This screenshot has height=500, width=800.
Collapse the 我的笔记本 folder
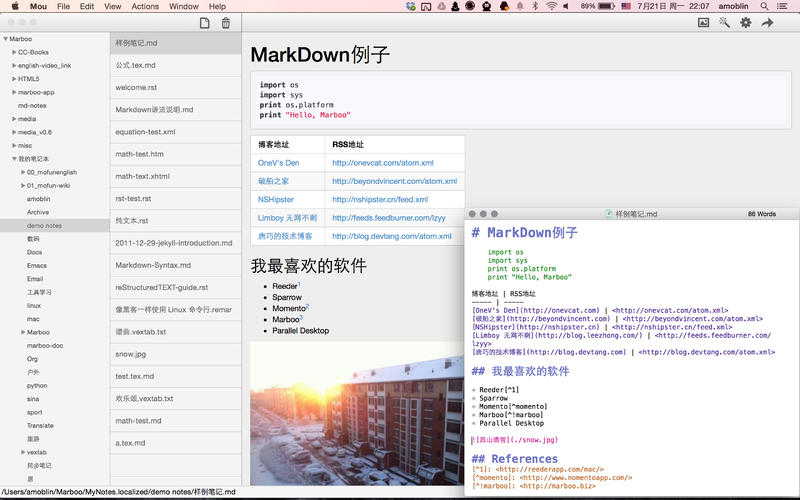[14, 159]
